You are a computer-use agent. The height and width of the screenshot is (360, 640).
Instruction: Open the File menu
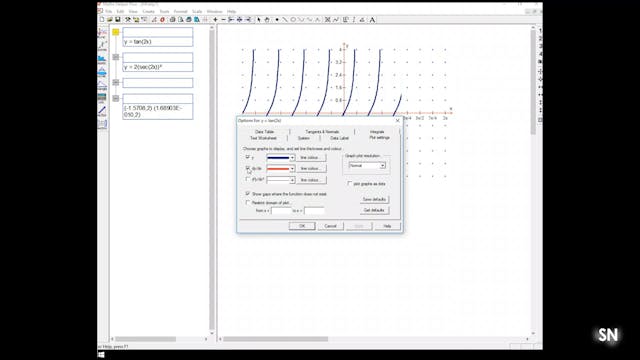coord(108,11)
